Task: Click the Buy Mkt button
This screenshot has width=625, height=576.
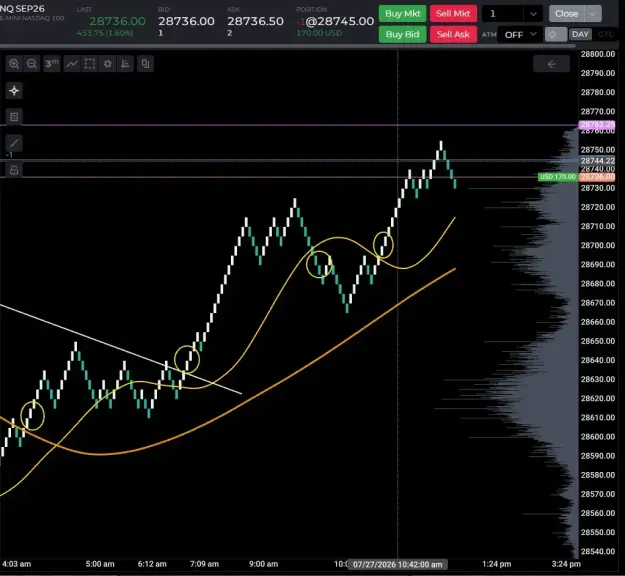Action: point(403,14)
